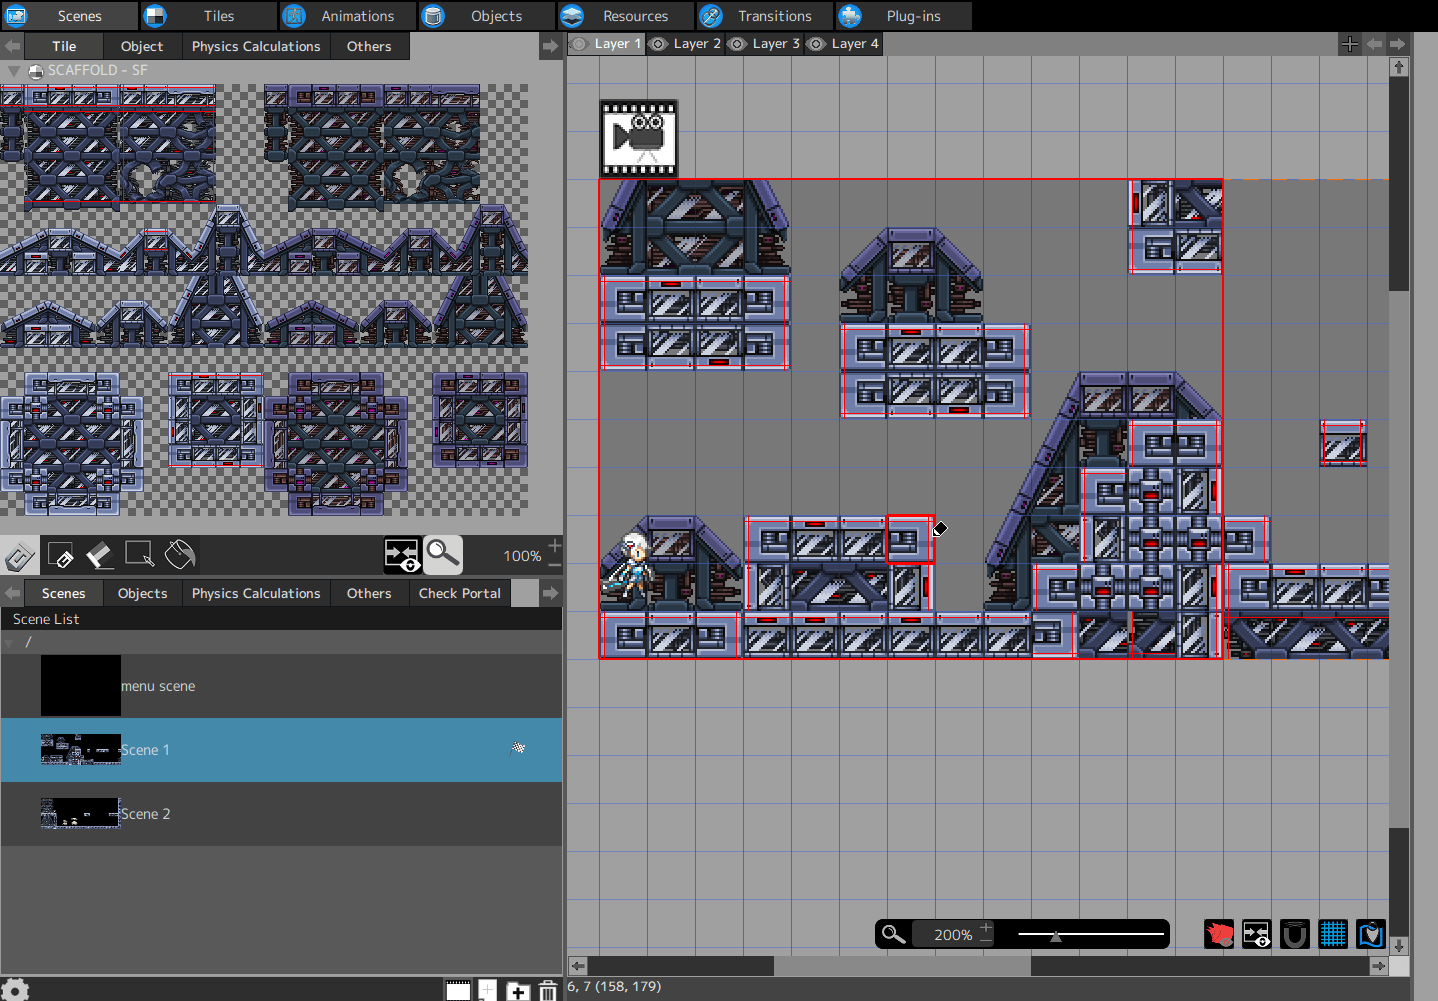Select Scene 2 in Scene List
This screenshot has width=1438, height=1001.
(x=281, y=814)
